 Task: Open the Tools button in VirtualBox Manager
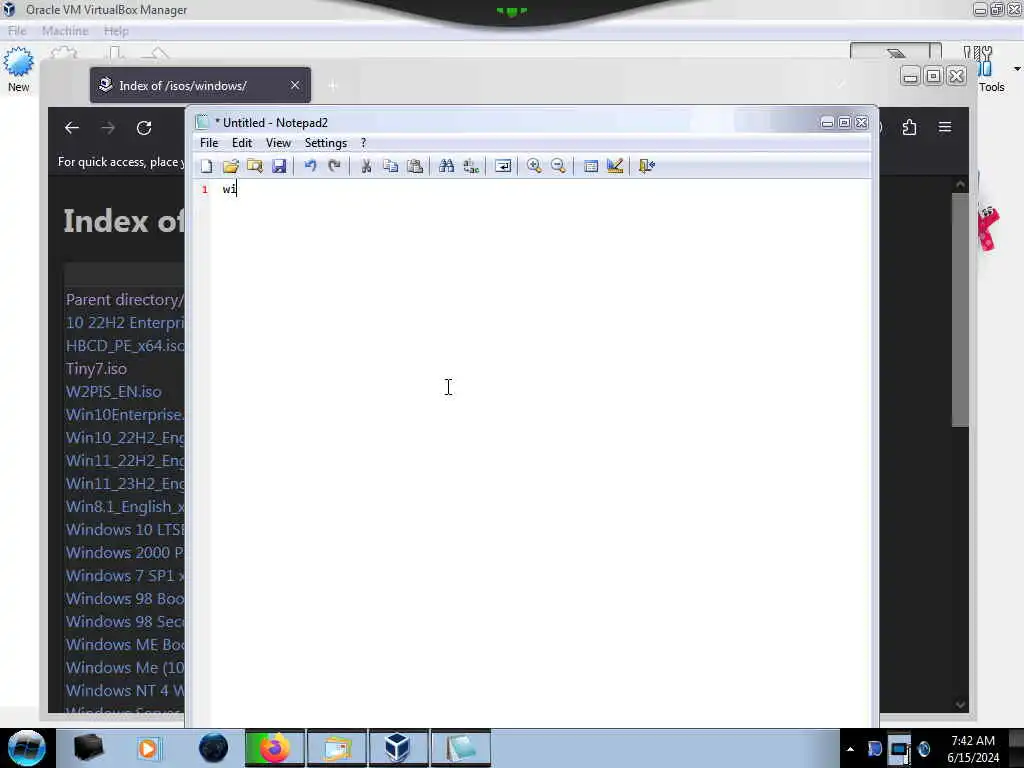[990, 70]
